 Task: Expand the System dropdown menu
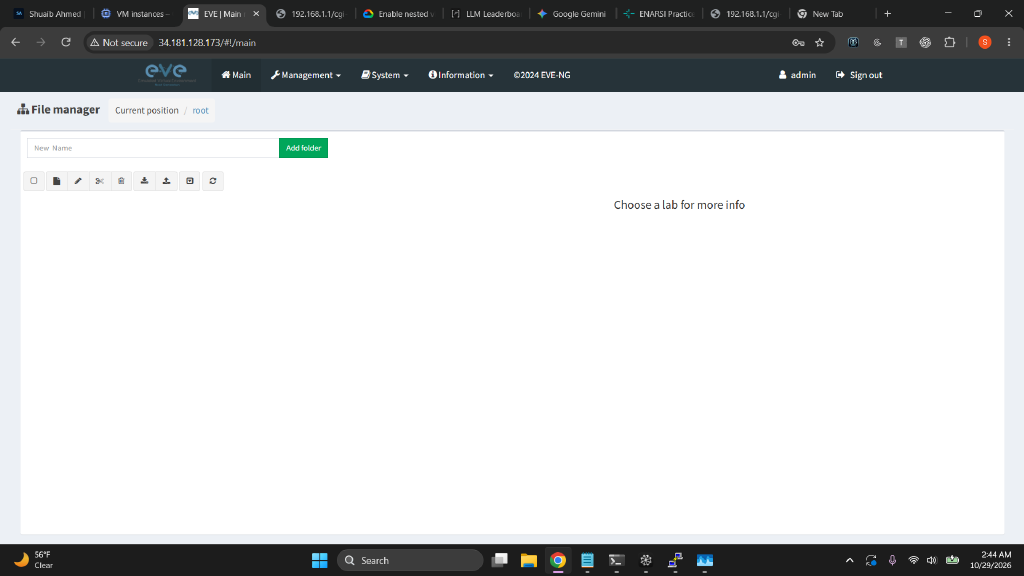pyautogui.click(x=385, y=75)
